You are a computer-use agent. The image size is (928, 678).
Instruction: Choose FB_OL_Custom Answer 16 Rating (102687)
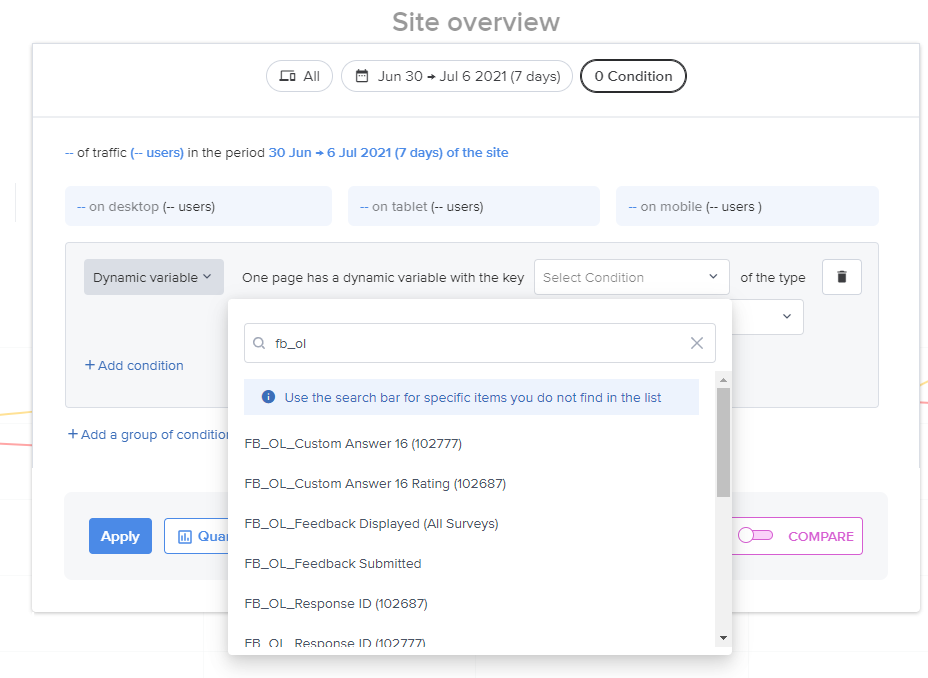click(x=375, y=483)
